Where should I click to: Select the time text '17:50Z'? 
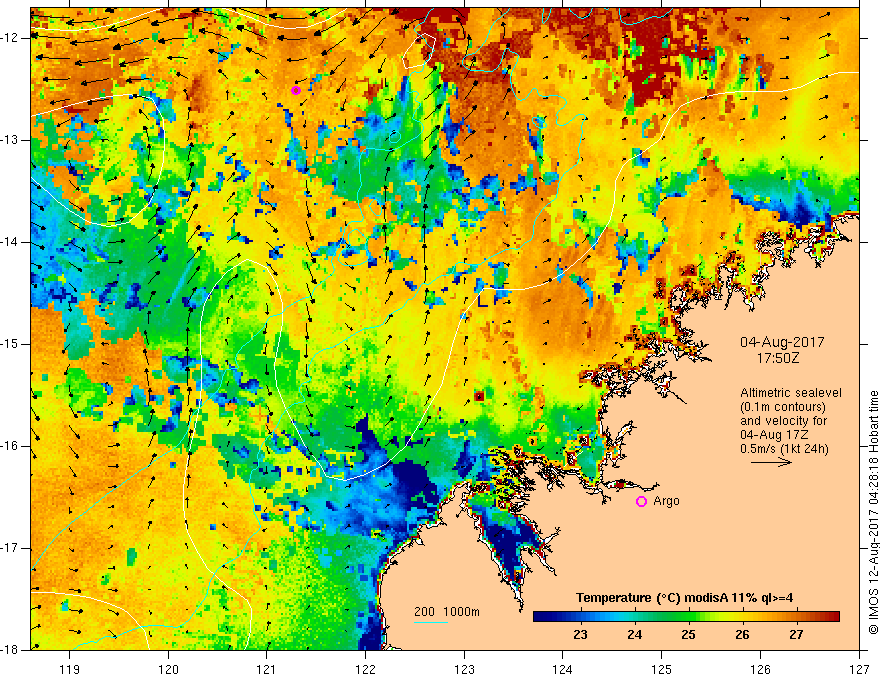(x=778, y=357)
